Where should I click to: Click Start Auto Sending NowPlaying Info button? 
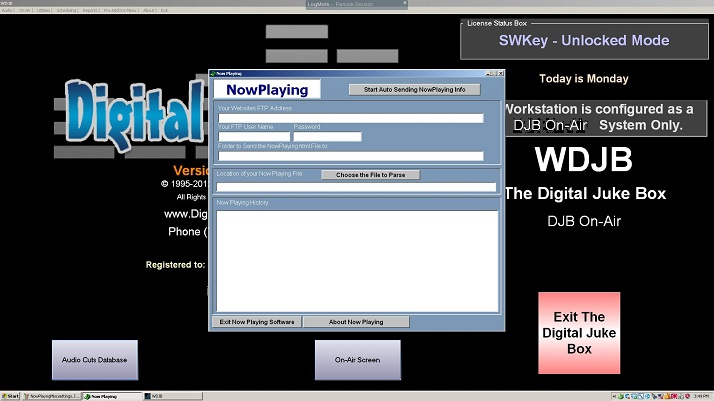414,90
